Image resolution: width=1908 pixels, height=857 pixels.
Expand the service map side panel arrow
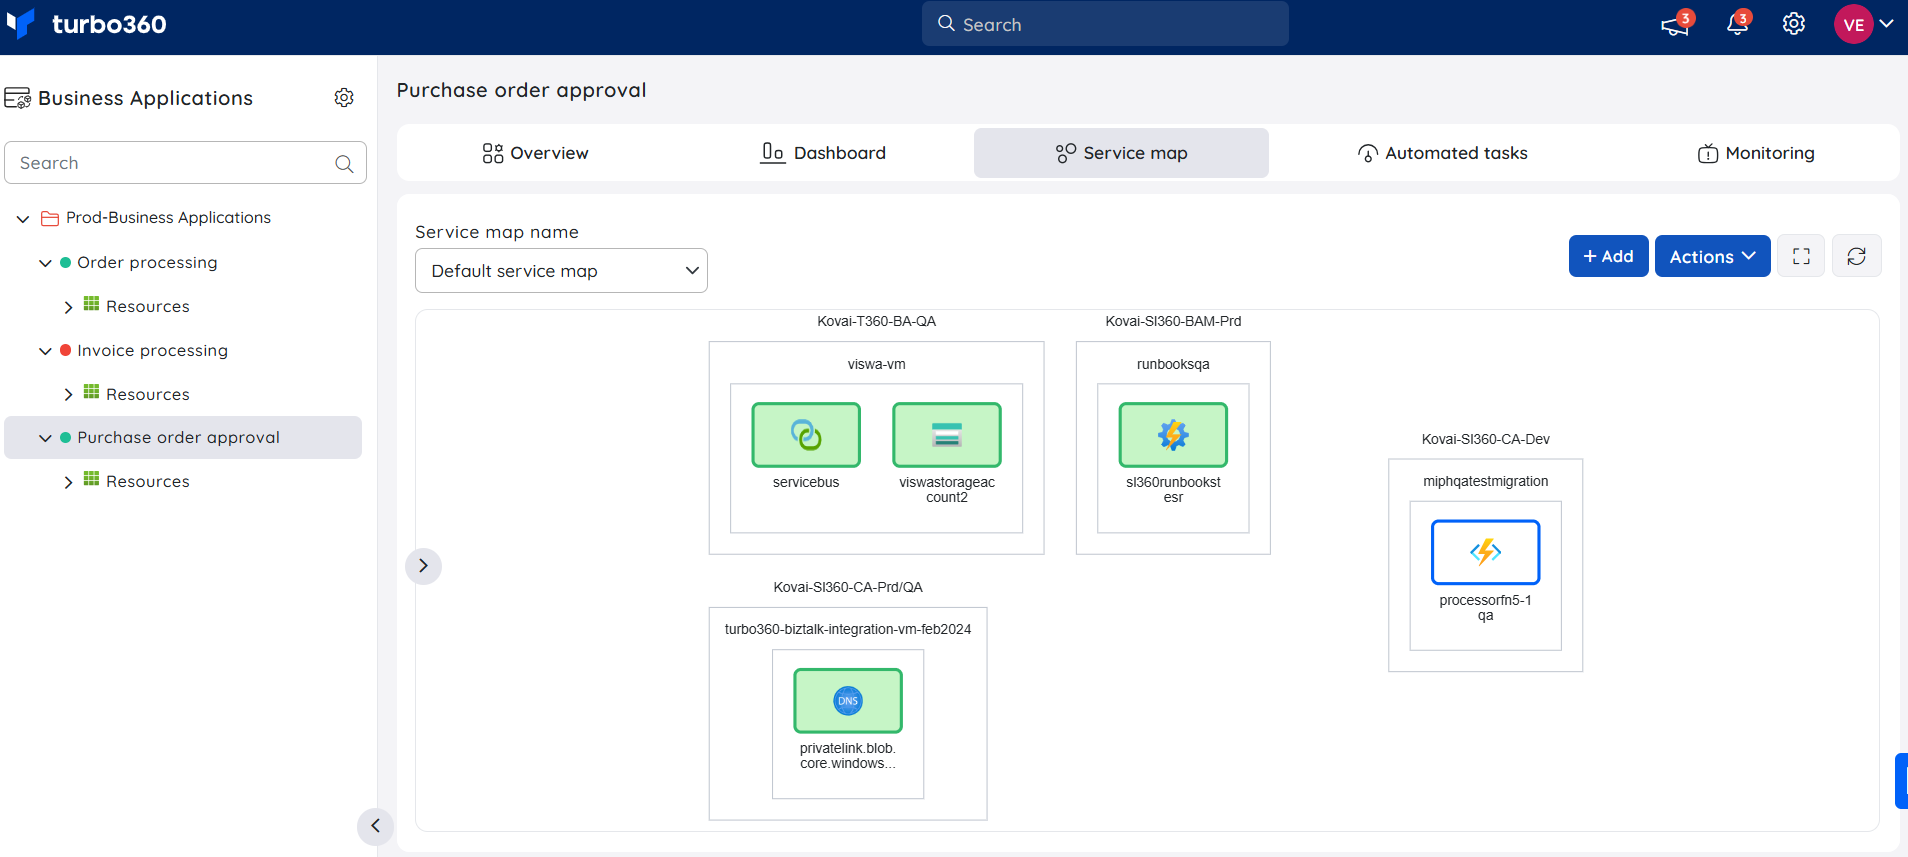pos(423,566)
